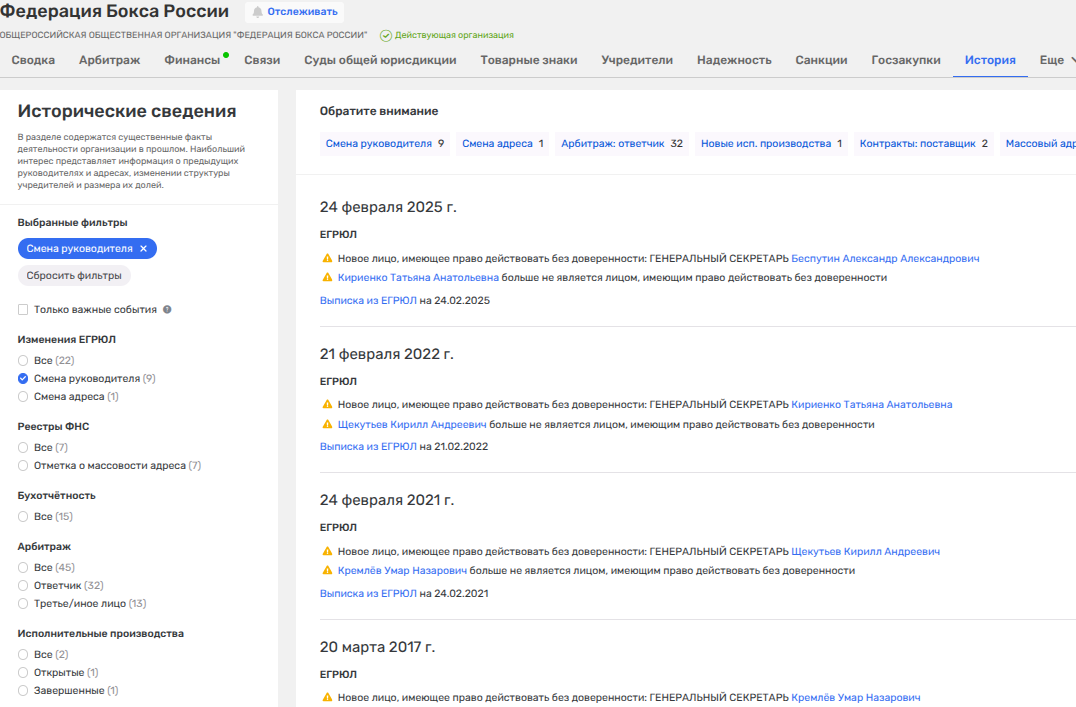Click warning icon beside Беспутин entry
This screenshot has width=1076, height=707.
click(326, 259)
